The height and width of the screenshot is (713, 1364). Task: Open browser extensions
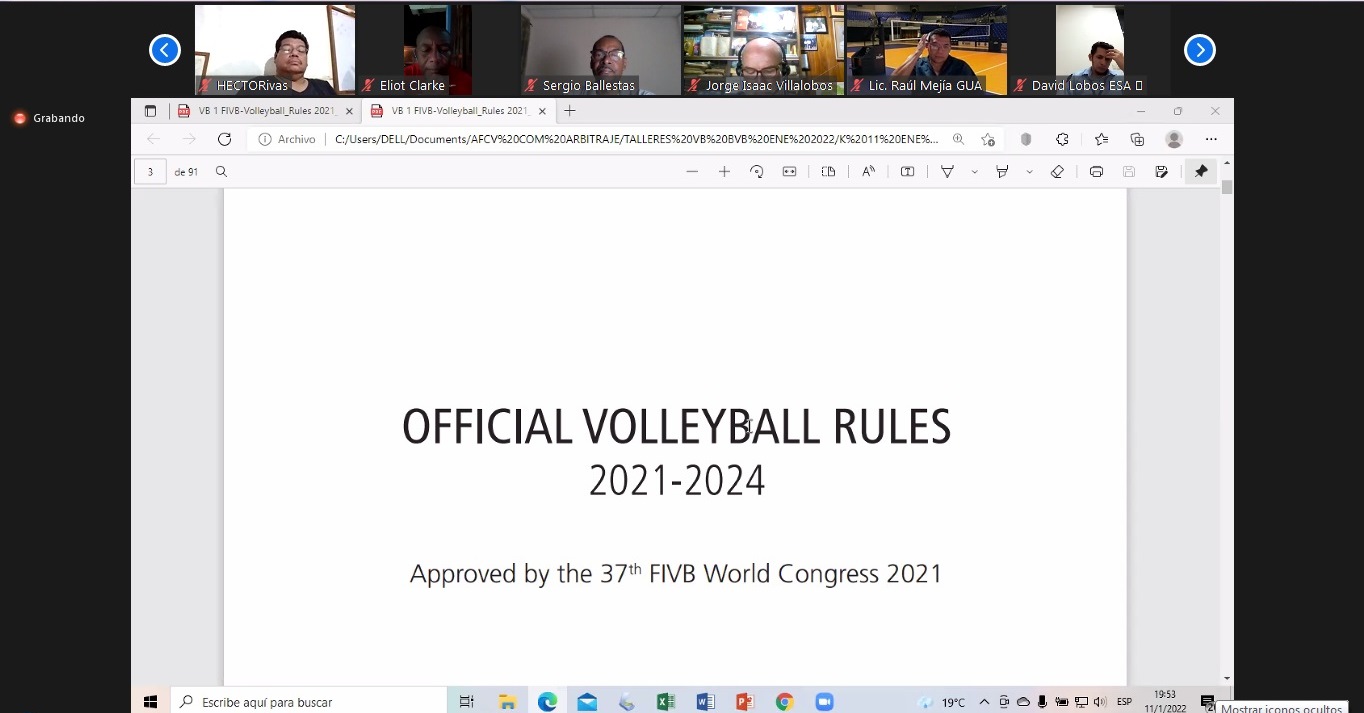[1062, 139]
